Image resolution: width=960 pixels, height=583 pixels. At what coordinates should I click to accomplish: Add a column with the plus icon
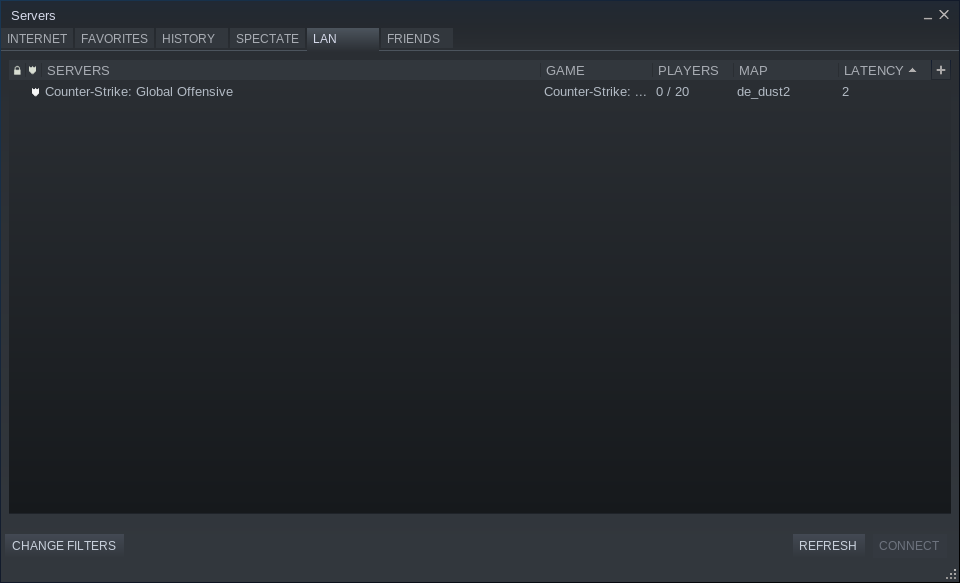tap(941, 70)
